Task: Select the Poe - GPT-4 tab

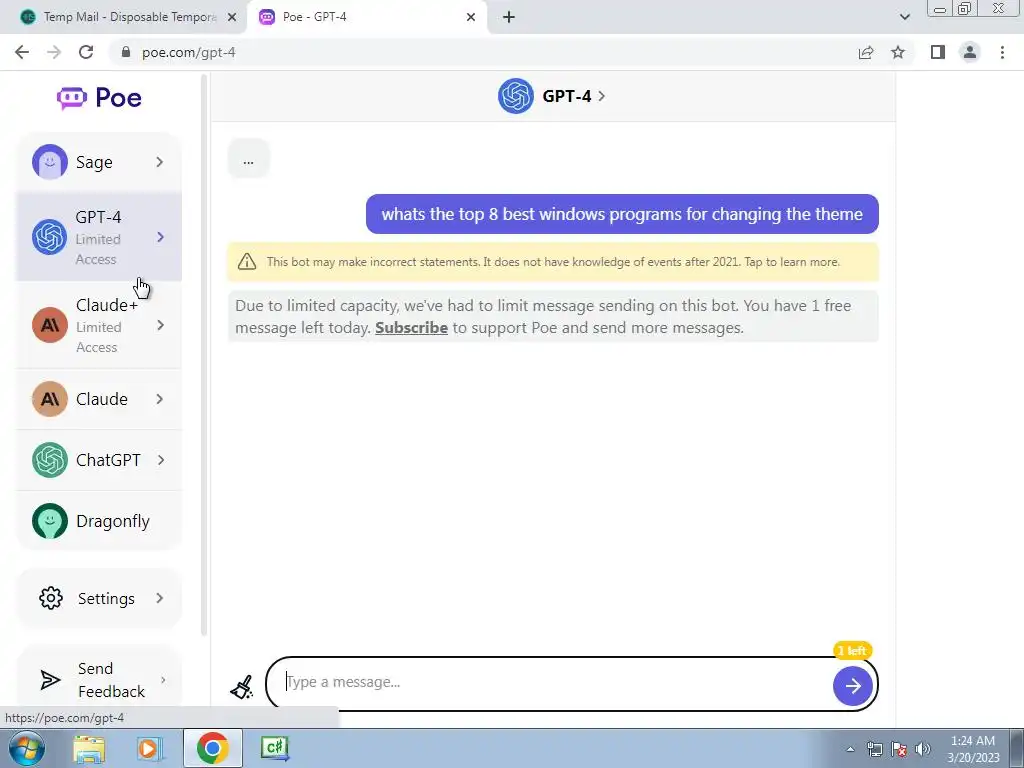Action: pyautogui.click(x=366, y=17)
